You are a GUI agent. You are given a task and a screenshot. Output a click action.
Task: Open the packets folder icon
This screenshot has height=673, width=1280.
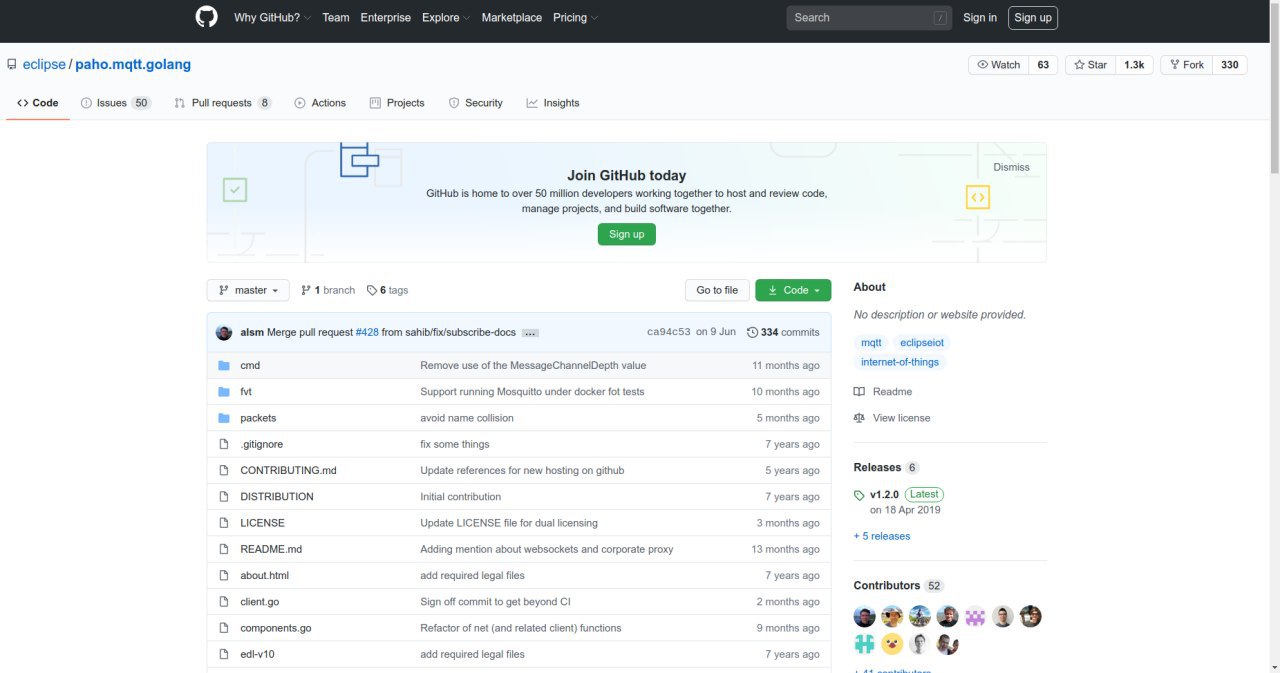click(224, 418)
